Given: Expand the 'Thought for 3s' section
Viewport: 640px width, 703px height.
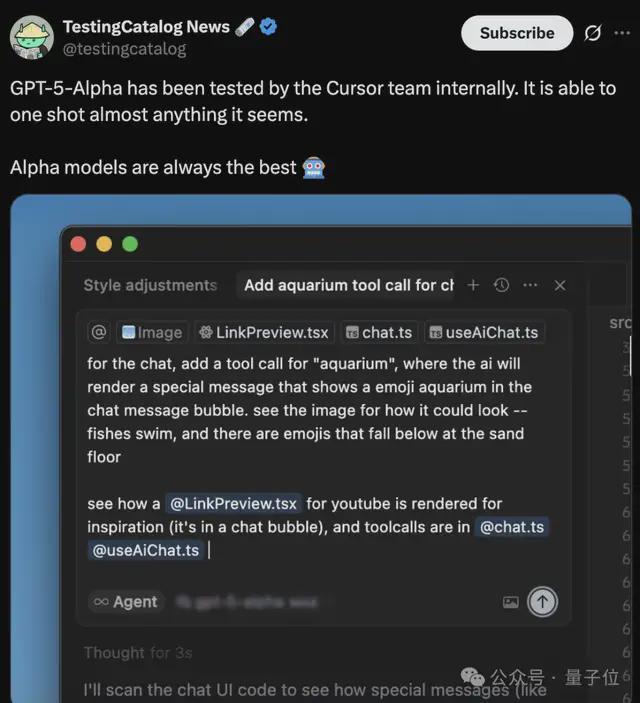Looking at the screenshot, I should (x=138, y=653).
